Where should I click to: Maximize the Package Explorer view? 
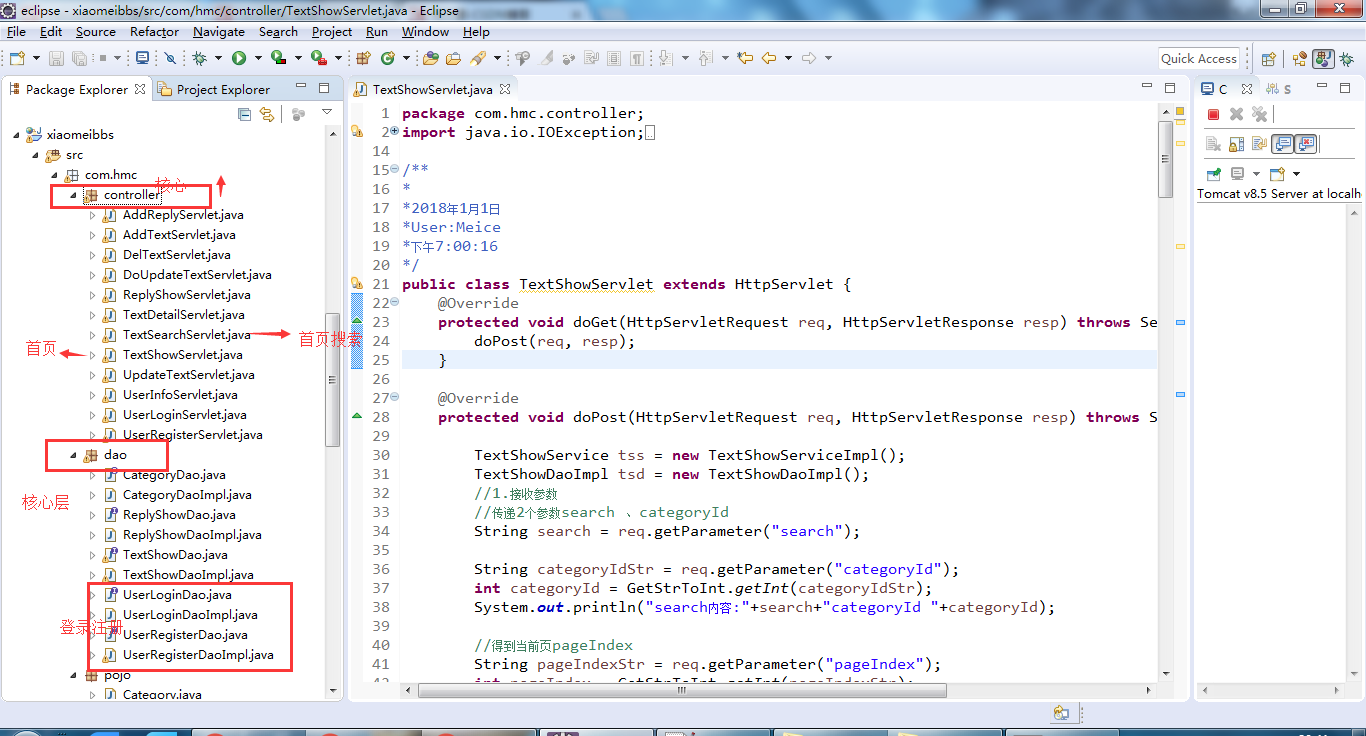pos(324,88)
